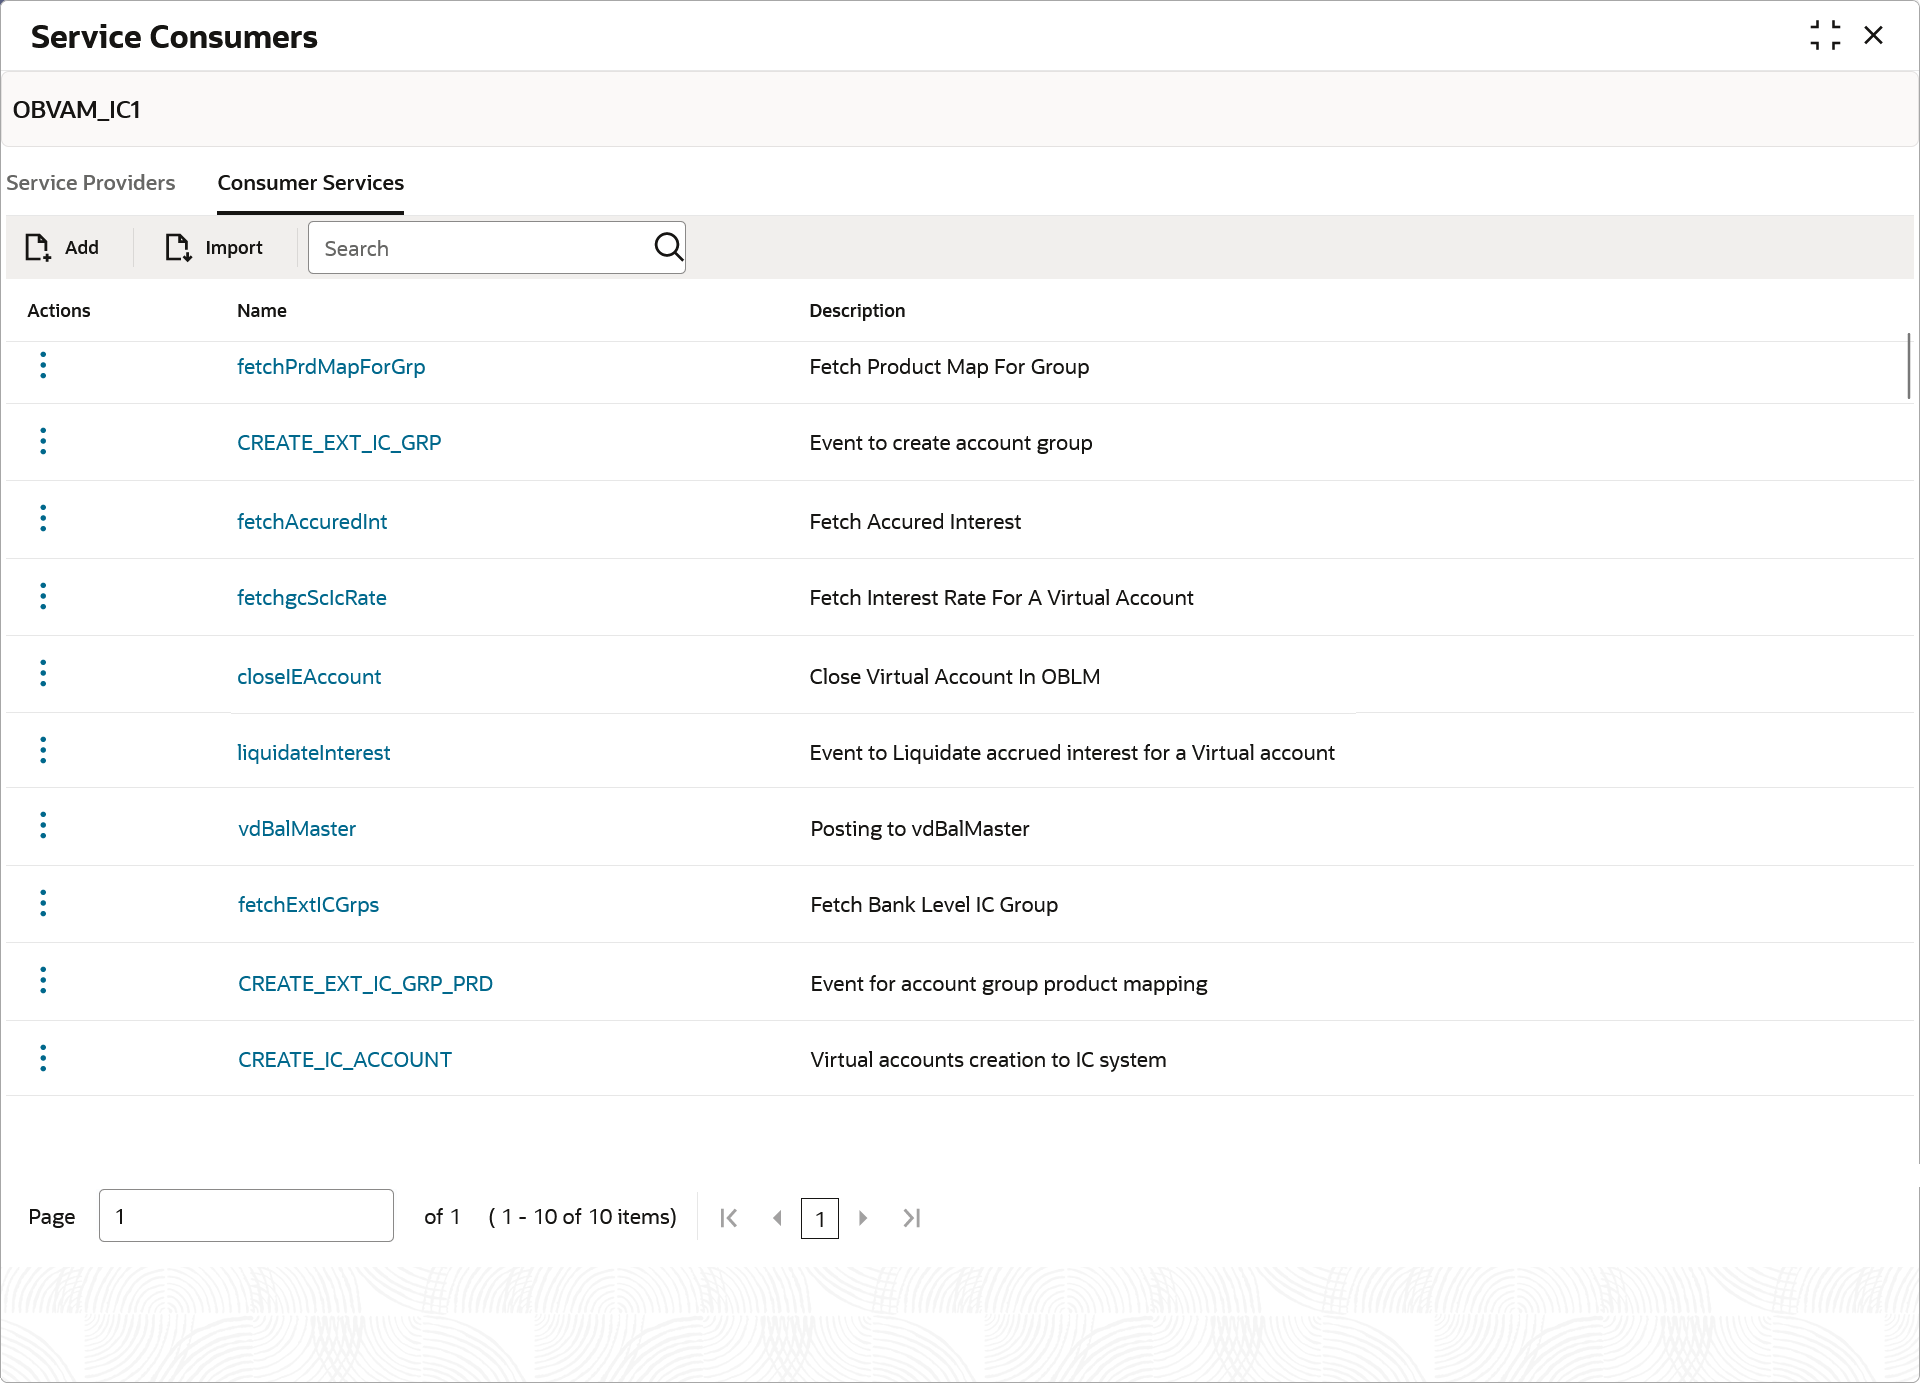Click the search magnifier icon
The height and width of the screenshot is (1383, 1920).
click(x=667, y=247)
